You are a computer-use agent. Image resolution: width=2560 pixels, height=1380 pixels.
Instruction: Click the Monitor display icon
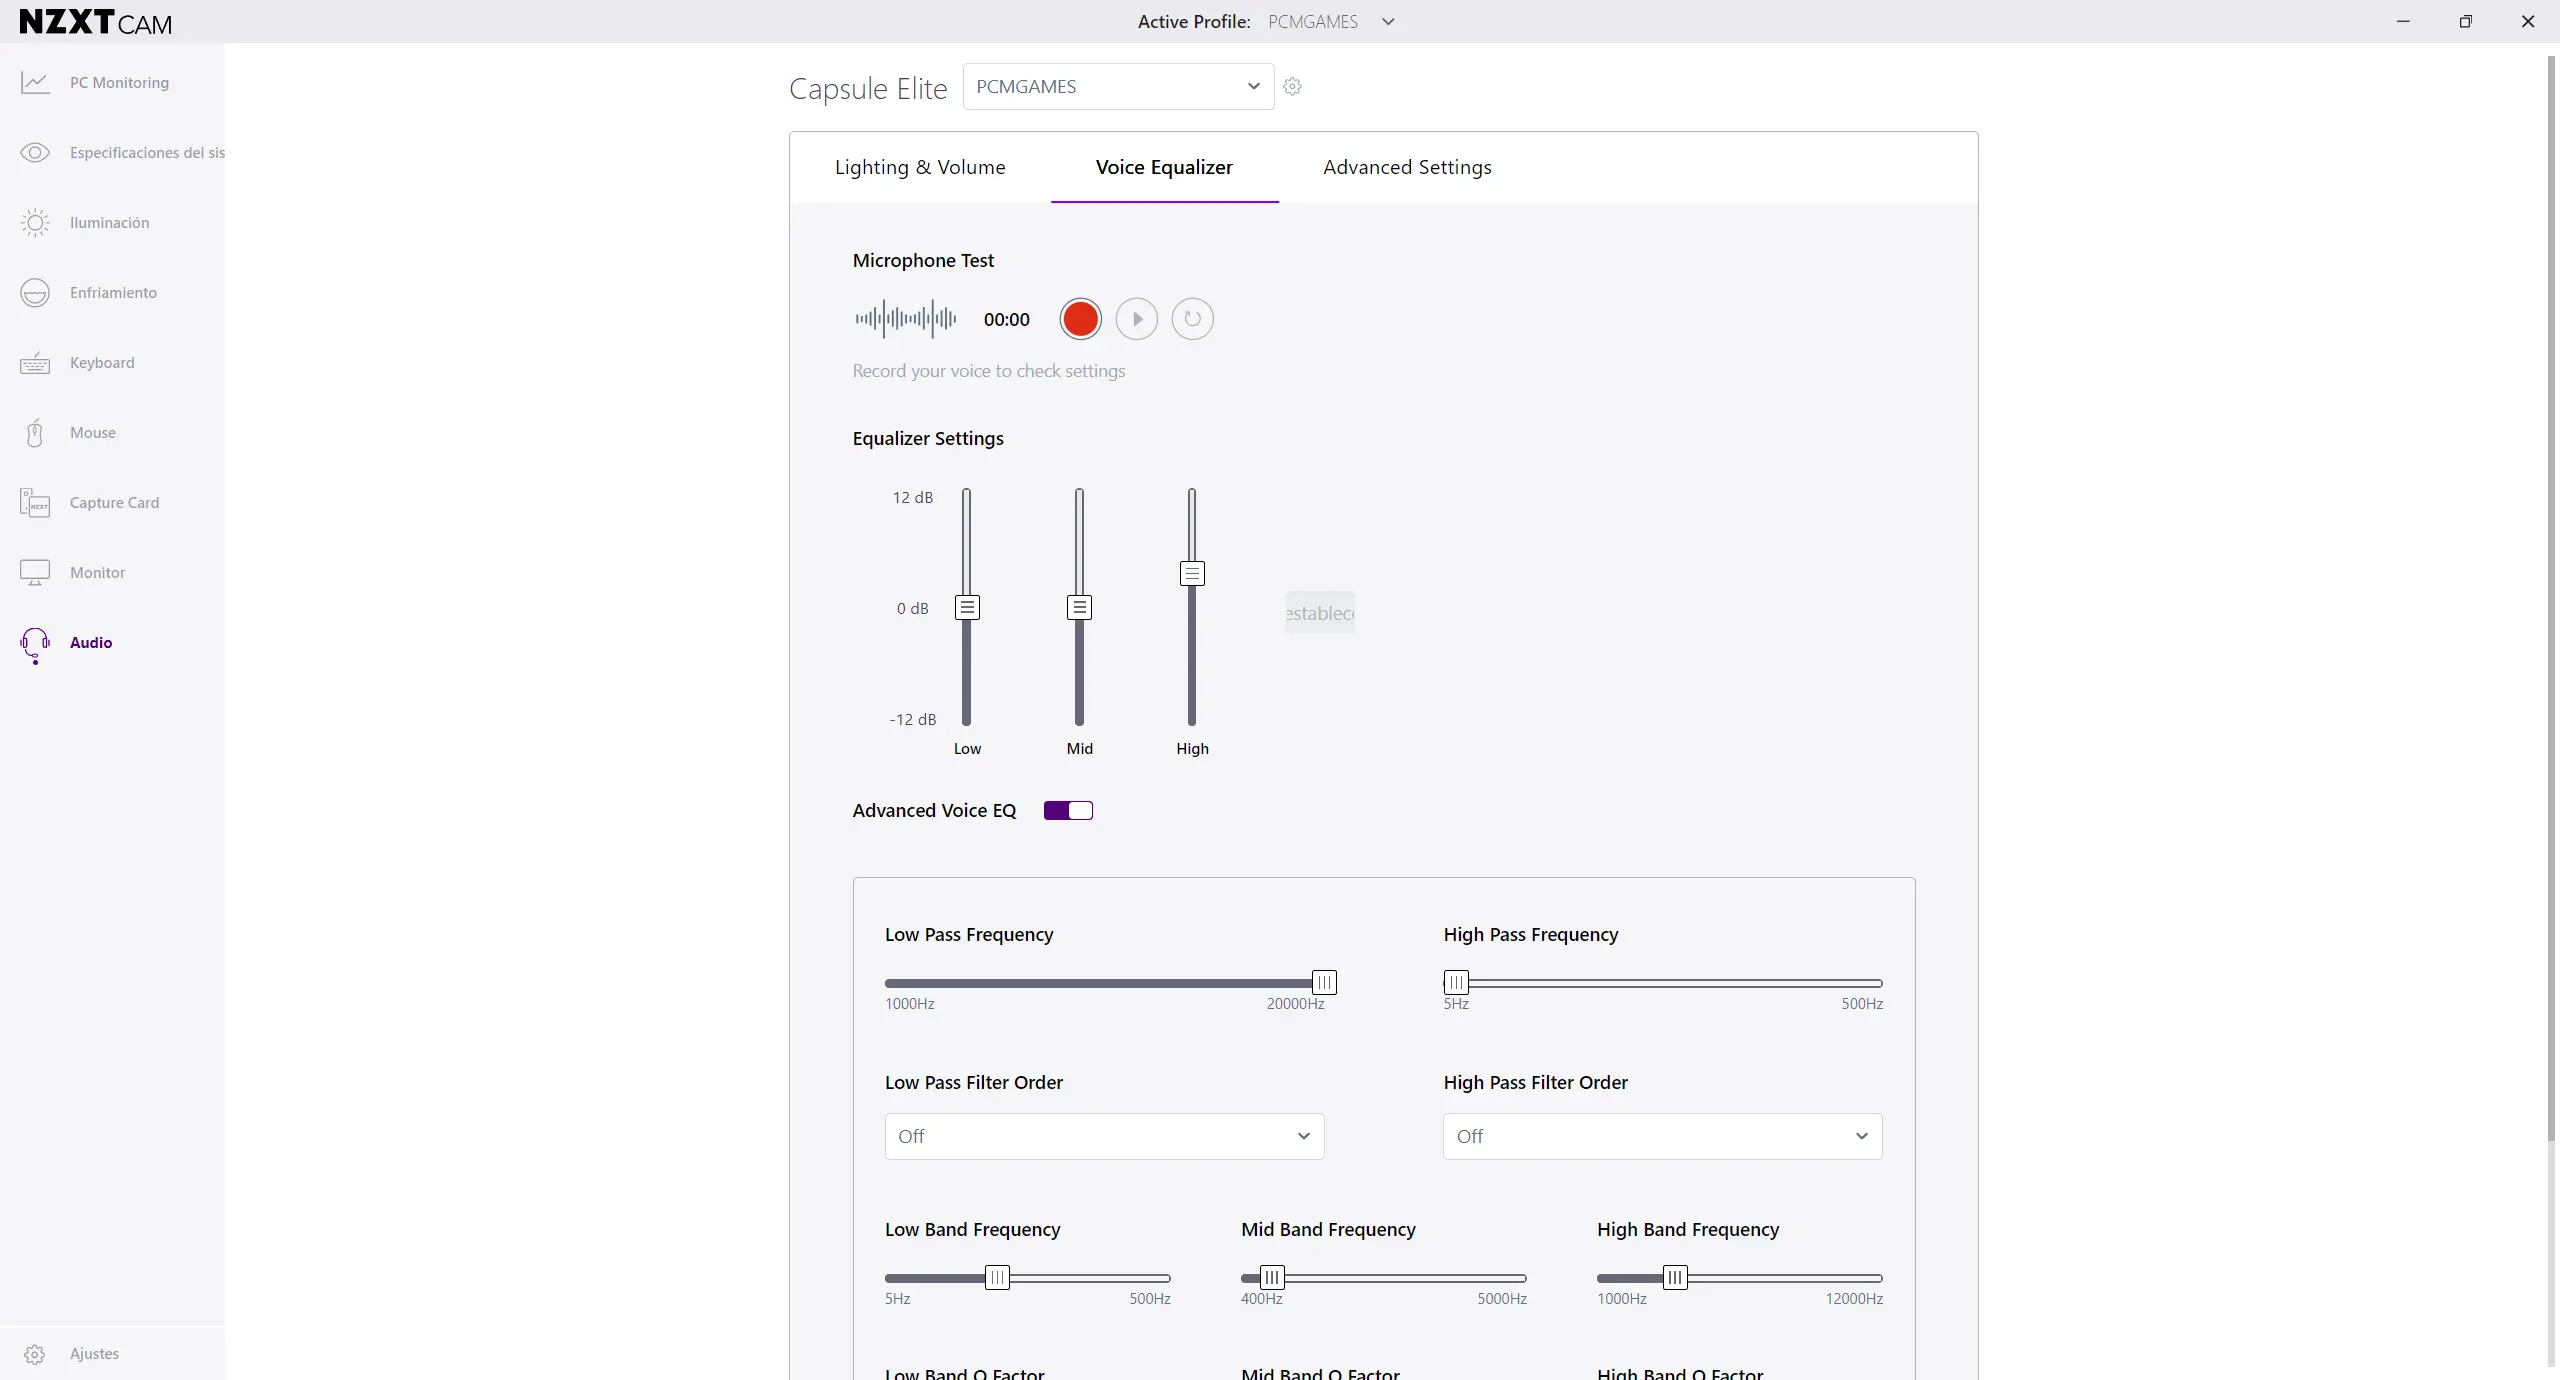(x=35, y=573)
